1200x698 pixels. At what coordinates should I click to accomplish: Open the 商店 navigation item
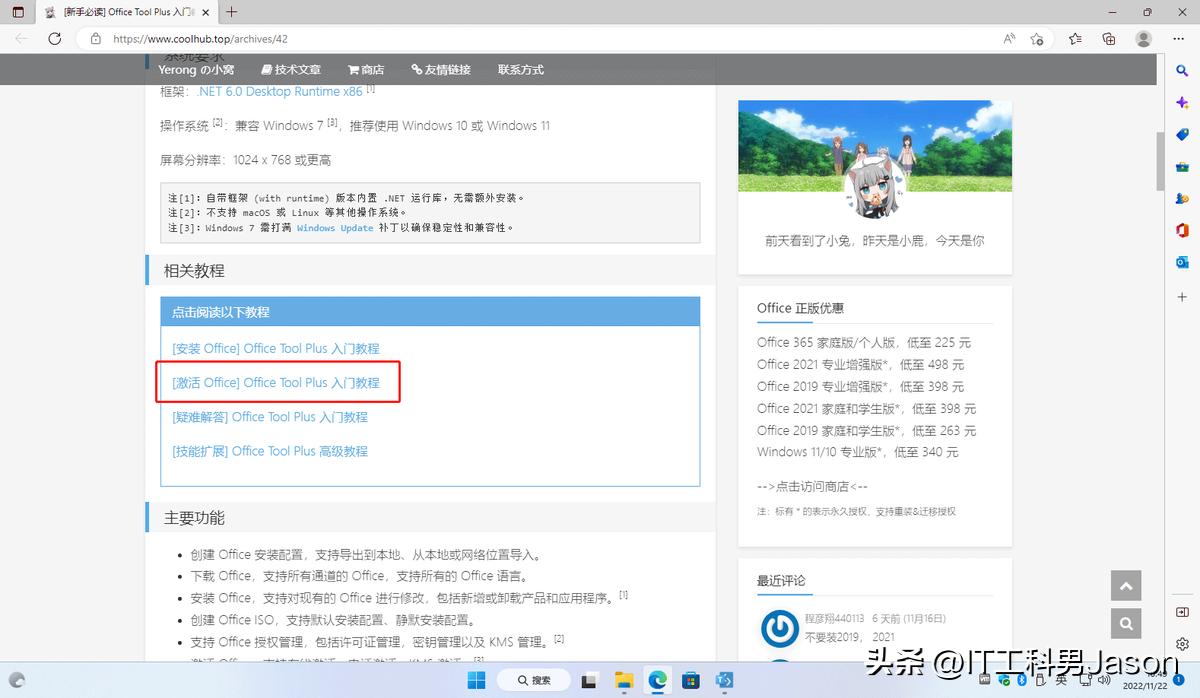(x=366, y=70)
